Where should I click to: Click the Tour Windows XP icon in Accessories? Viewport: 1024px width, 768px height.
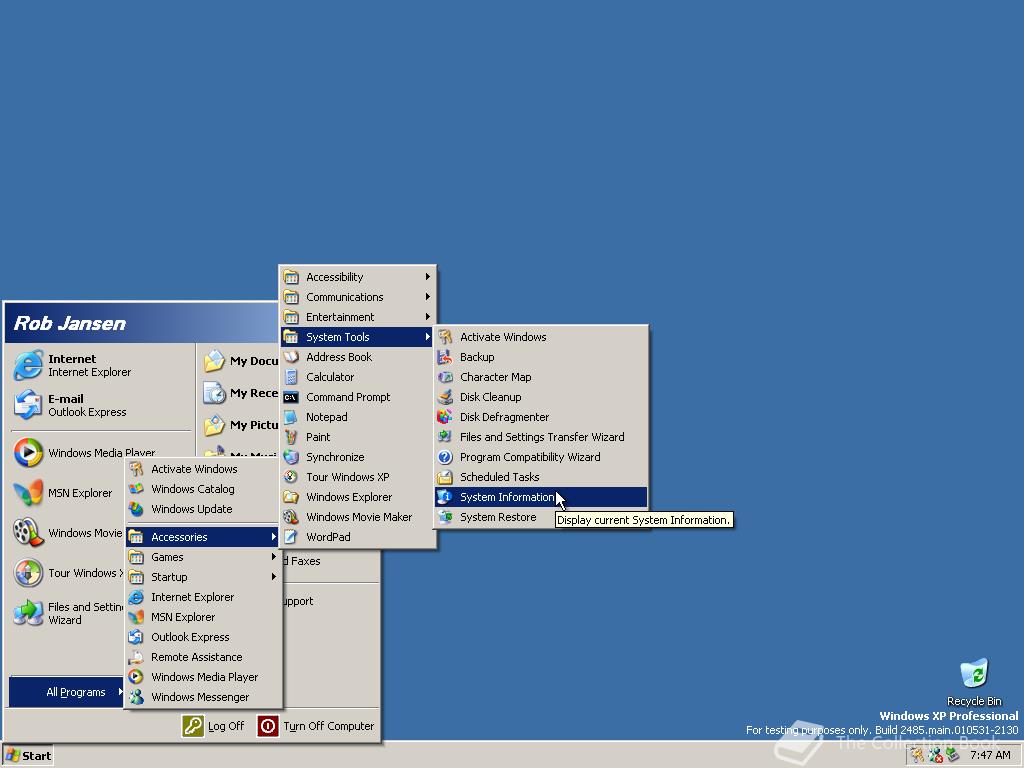click(291, 477)
